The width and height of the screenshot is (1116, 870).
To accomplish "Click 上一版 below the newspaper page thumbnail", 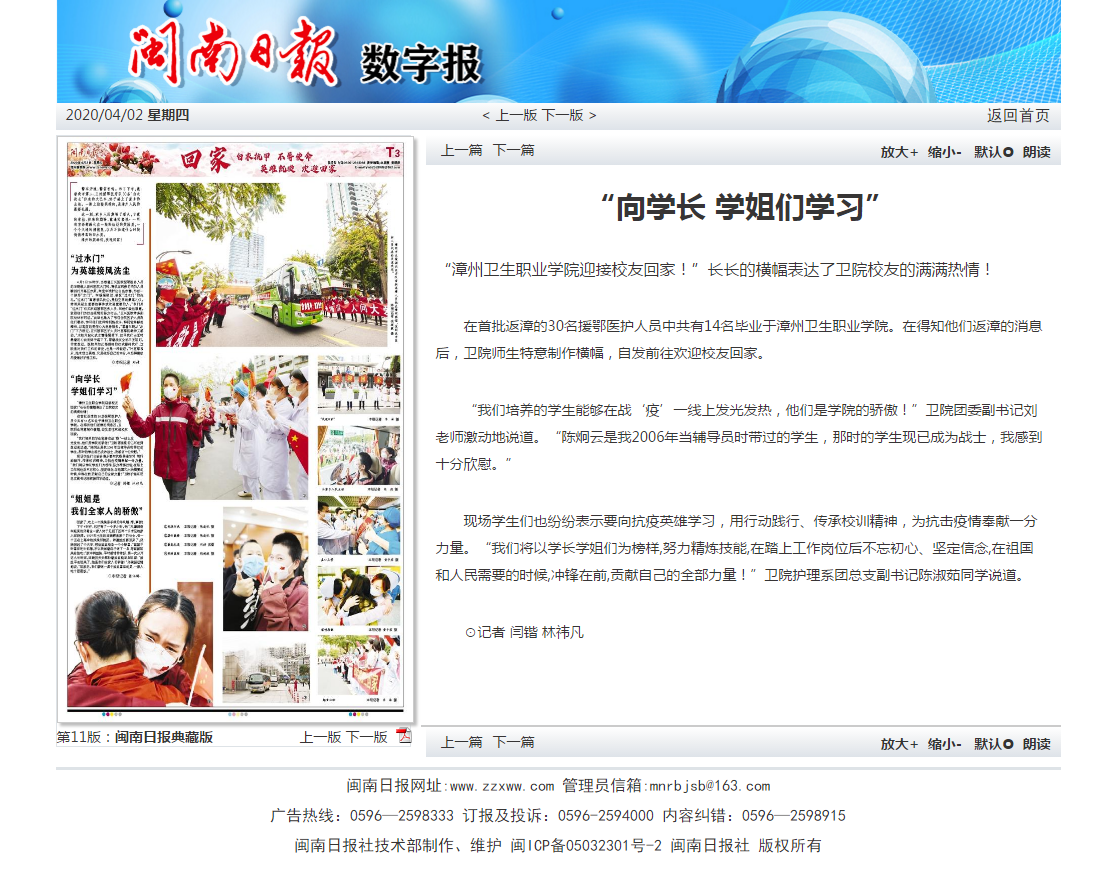I will click(x=320, y=737).
